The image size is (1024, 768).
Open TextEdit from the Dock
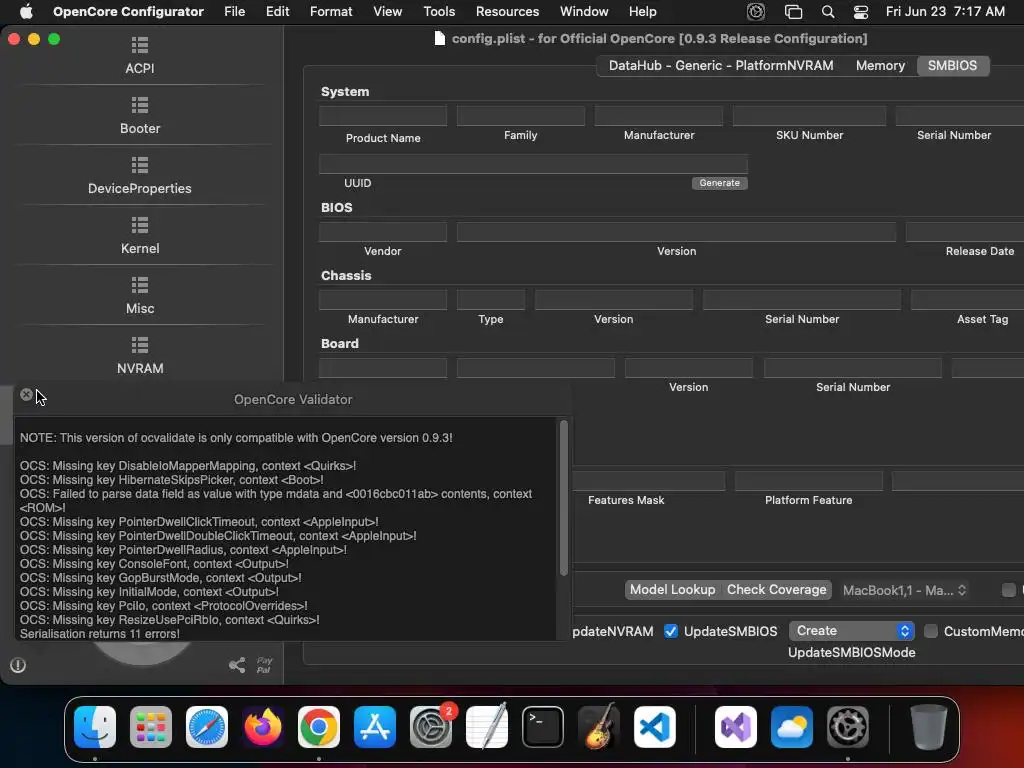[x=487, y=726]
